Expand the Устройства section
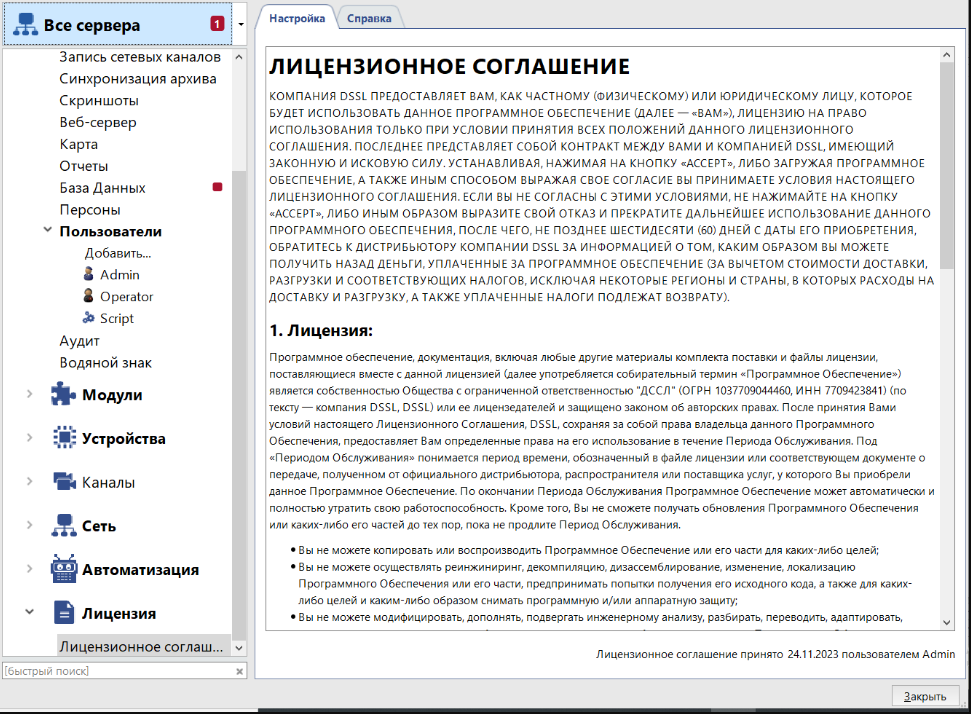Image resolution: width=971 pixels, height=714 pixels. (29, 438)
